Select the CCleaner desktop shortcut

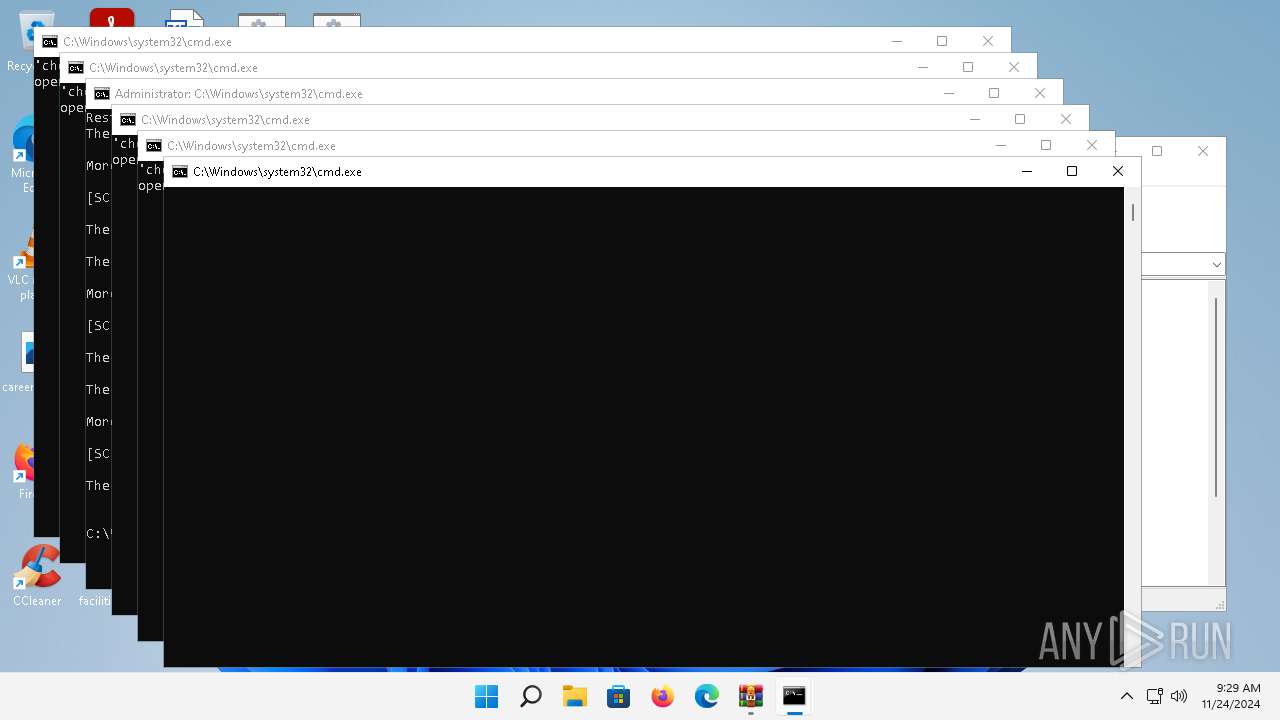(37, 575)
